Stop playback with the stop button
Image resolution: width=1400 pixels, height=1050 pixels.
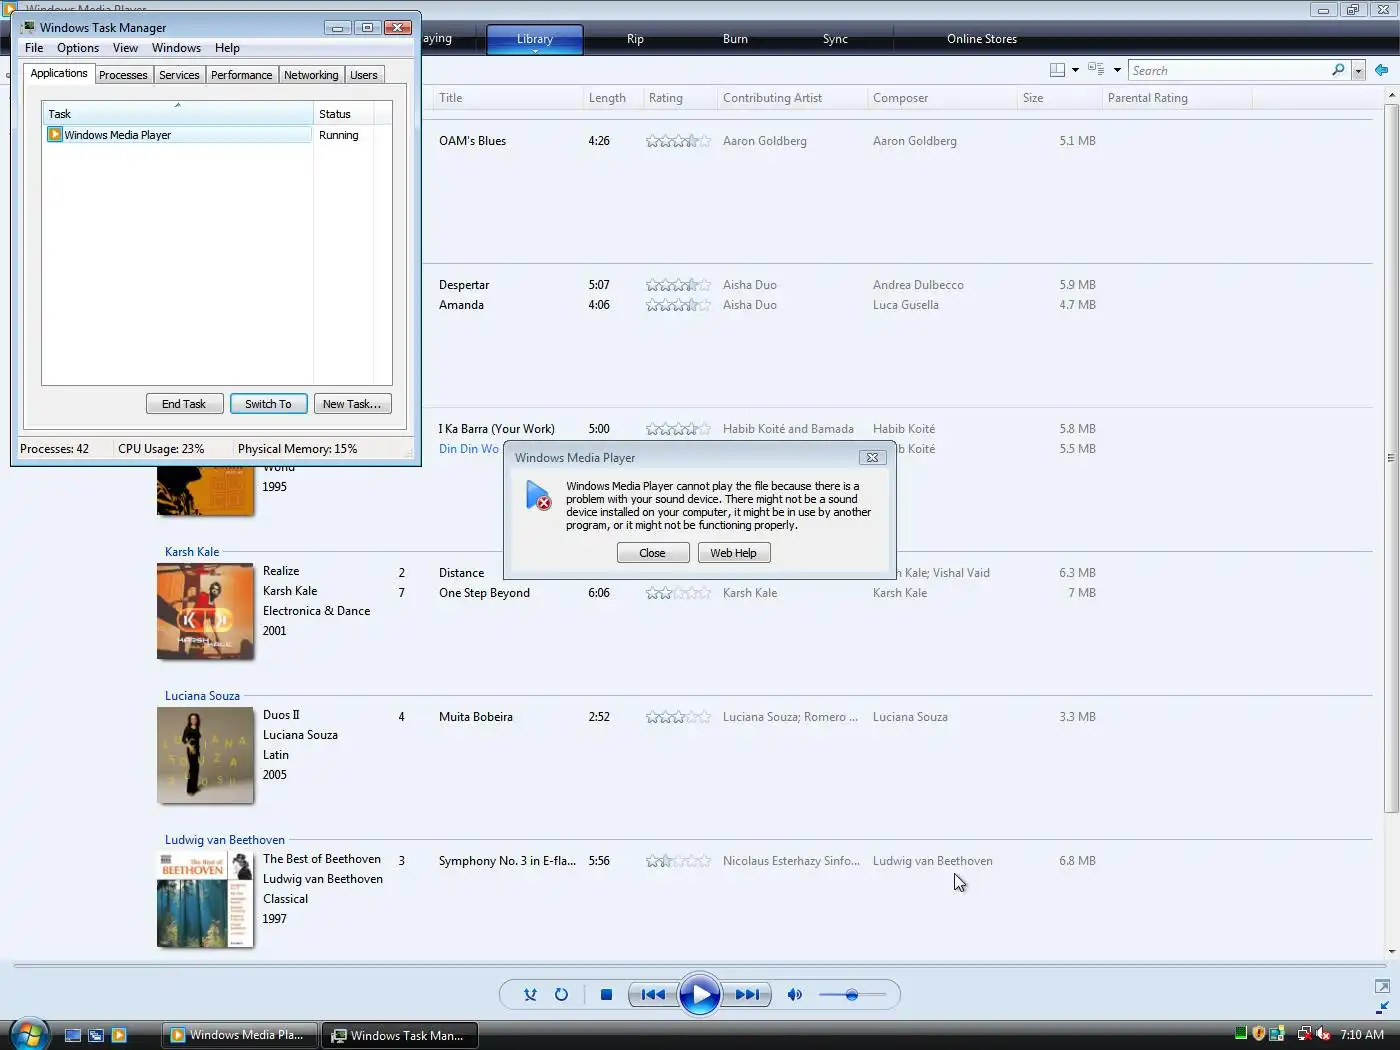606,994
